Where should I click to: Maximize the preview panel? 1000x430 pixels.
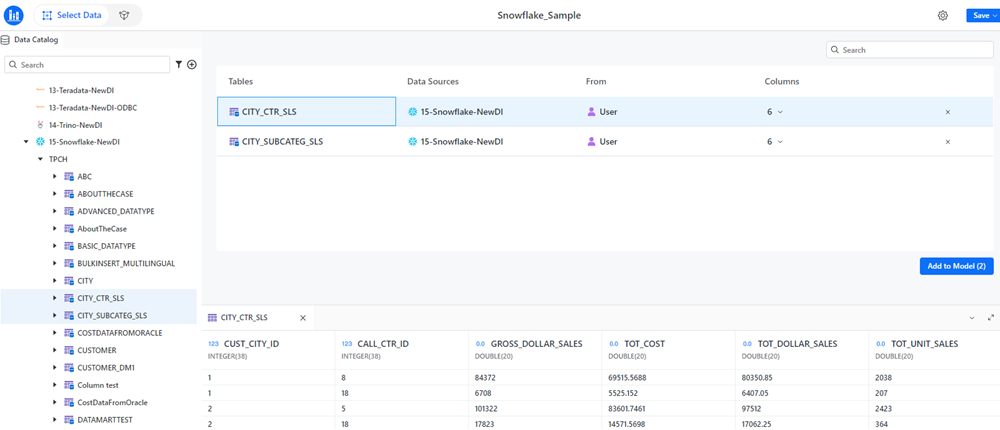pyautogui.click(x=990, y=317)
